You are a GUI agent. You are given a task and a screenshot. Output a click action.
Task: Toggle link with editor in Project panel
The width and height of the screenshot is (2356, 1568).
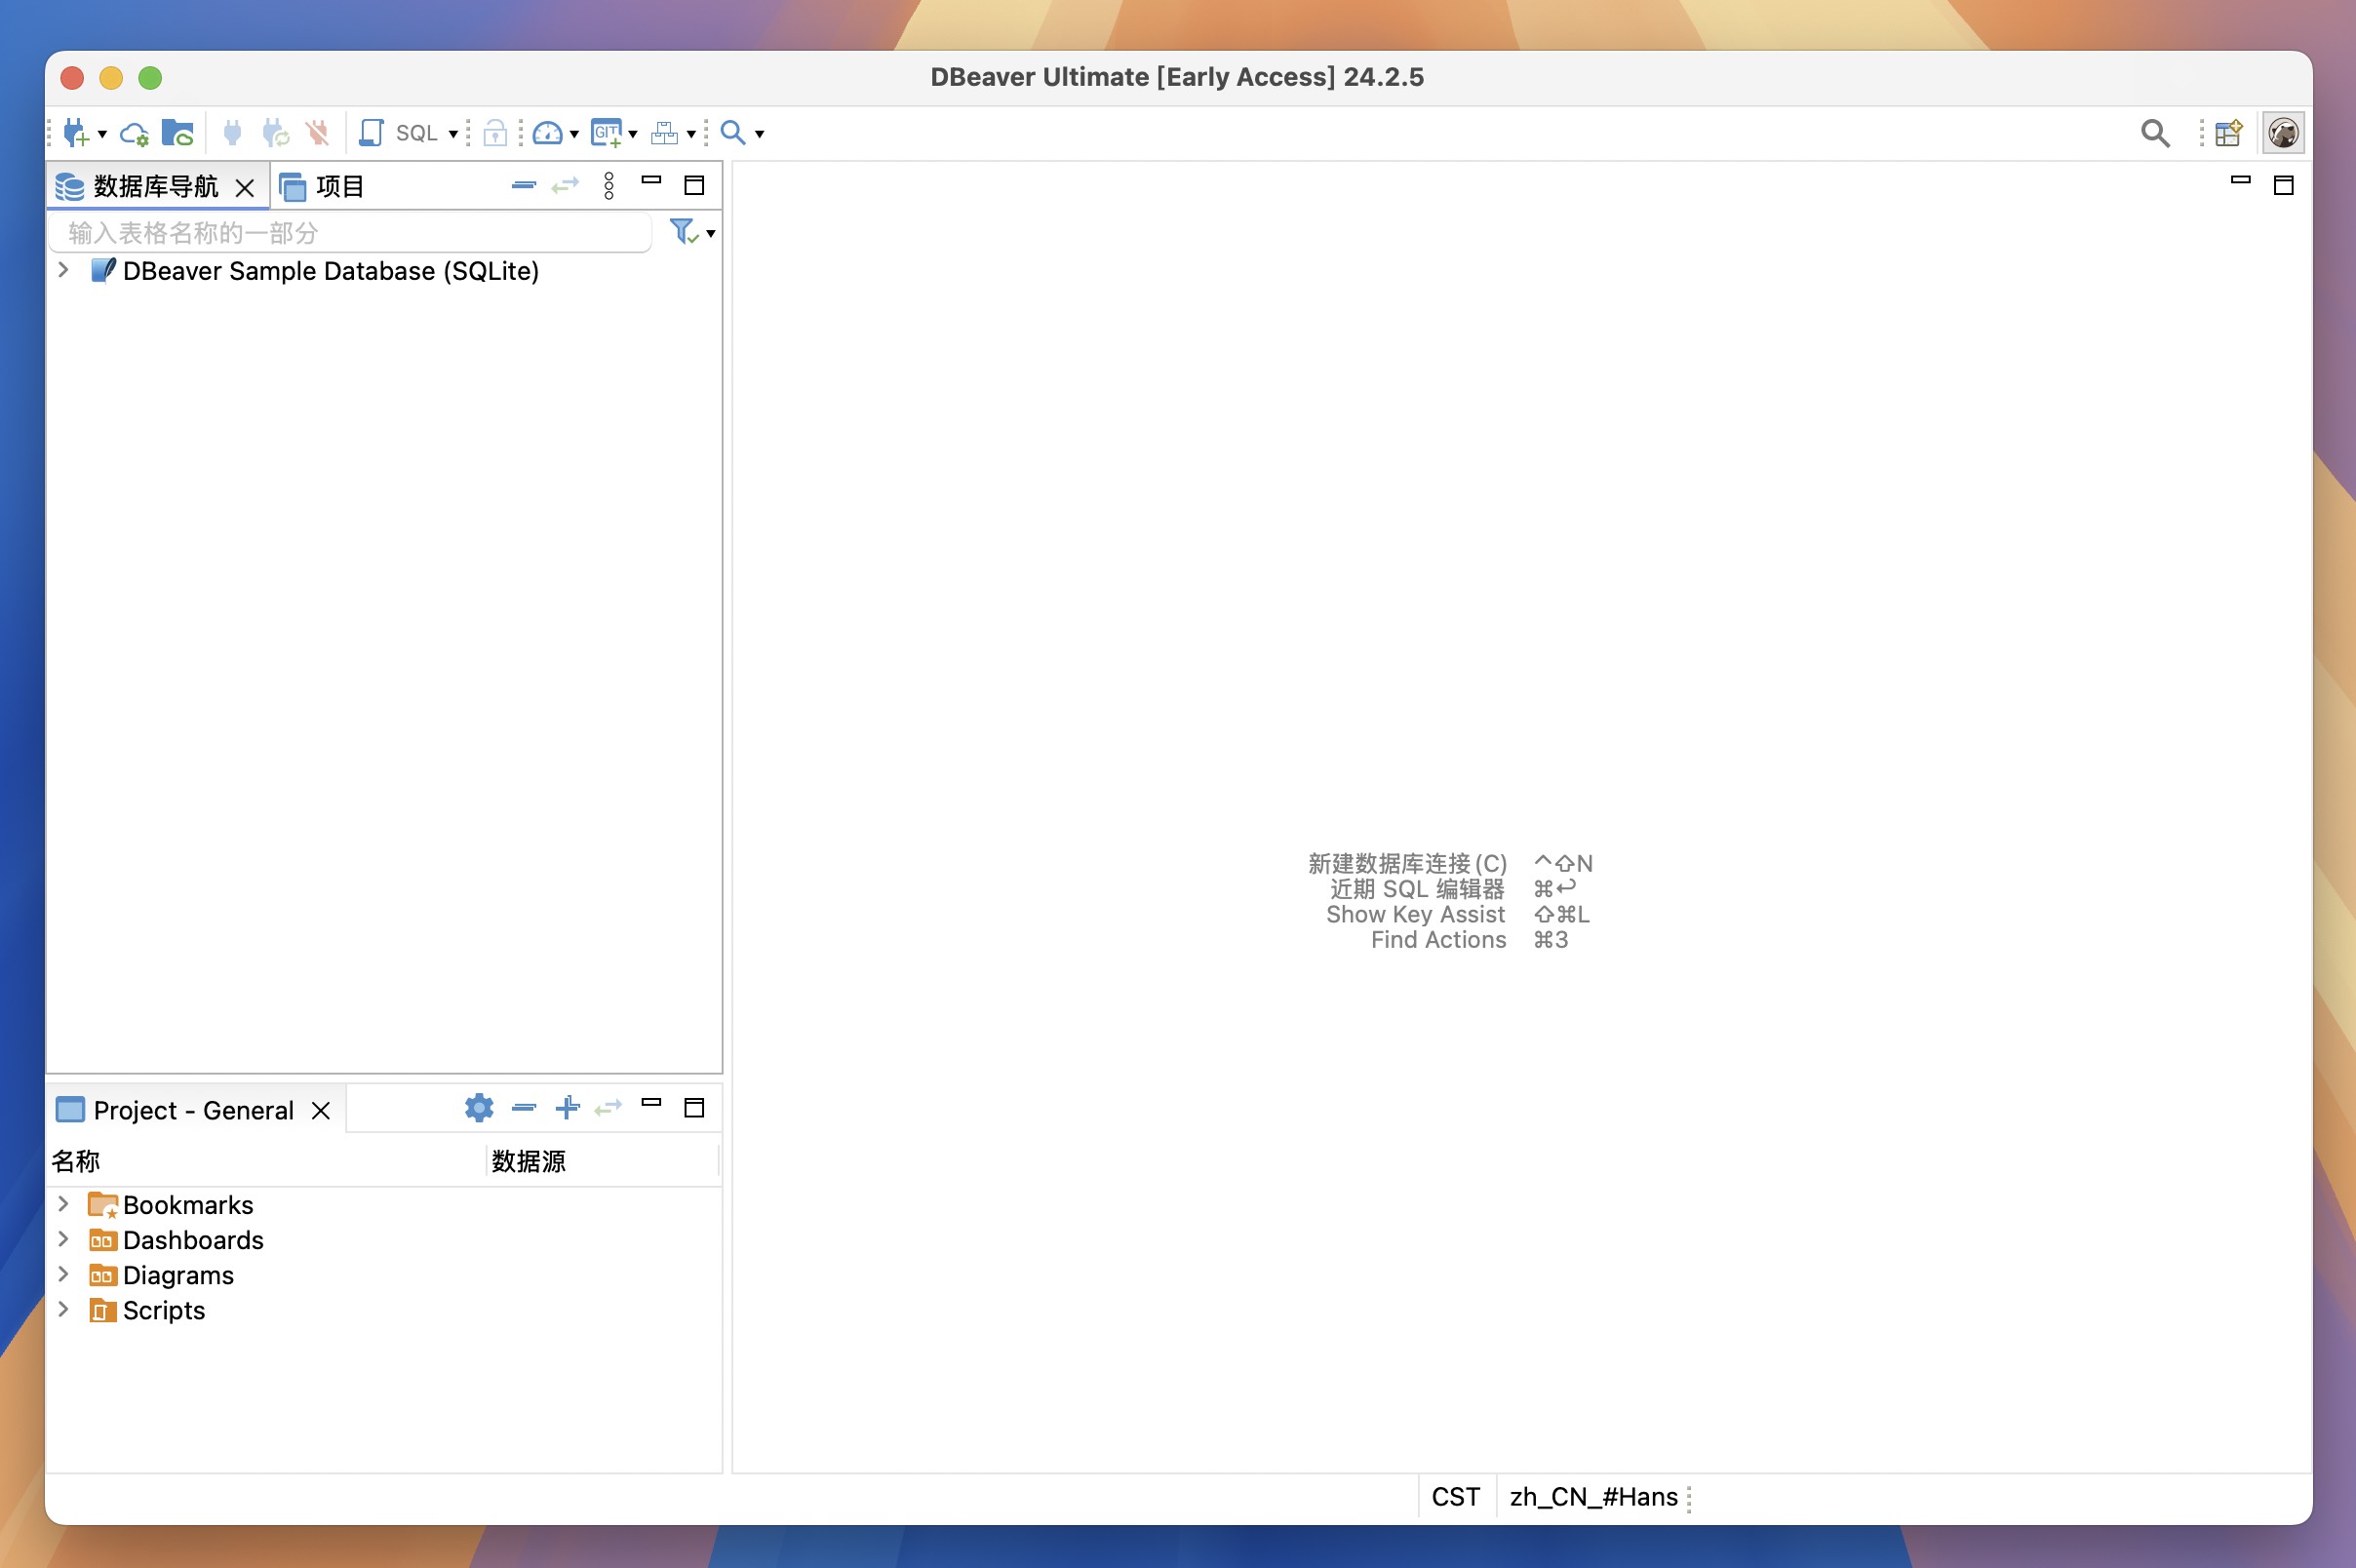[608, 1107]
